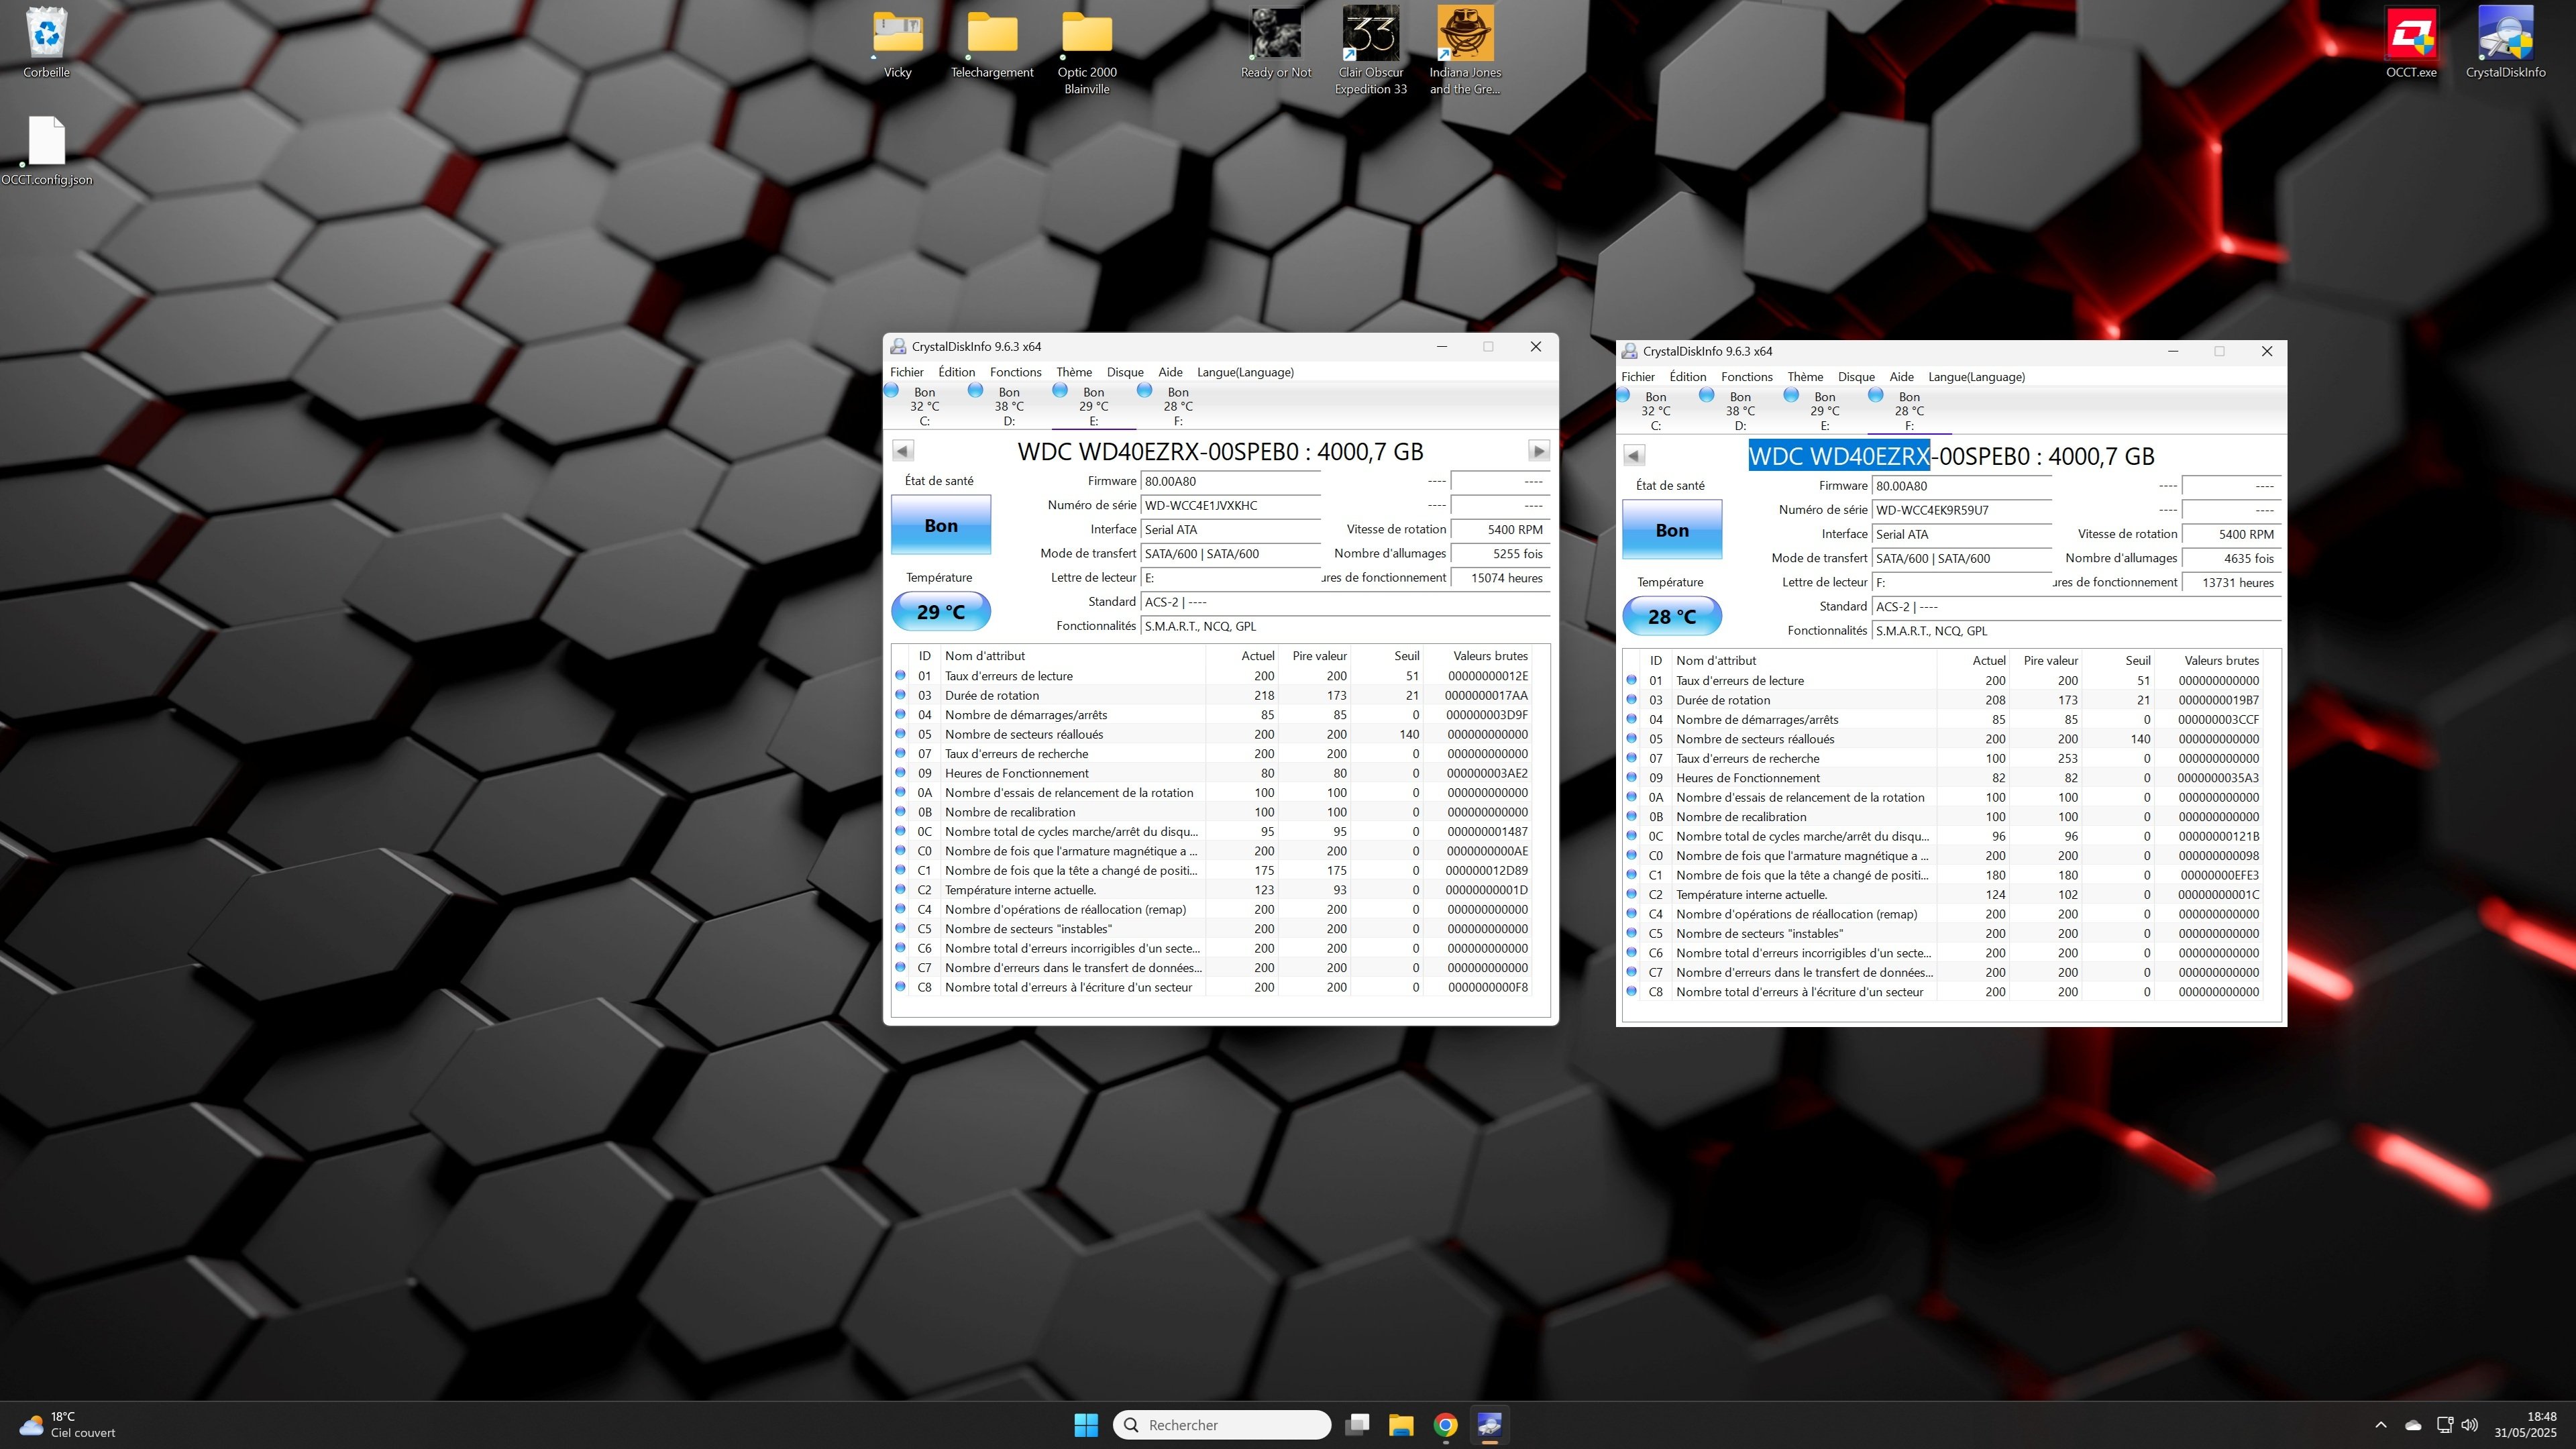Click highlighted disk title WDC WD40EZRX in right window
Screen dimensions: 2576x1449
pos(1839,456)
